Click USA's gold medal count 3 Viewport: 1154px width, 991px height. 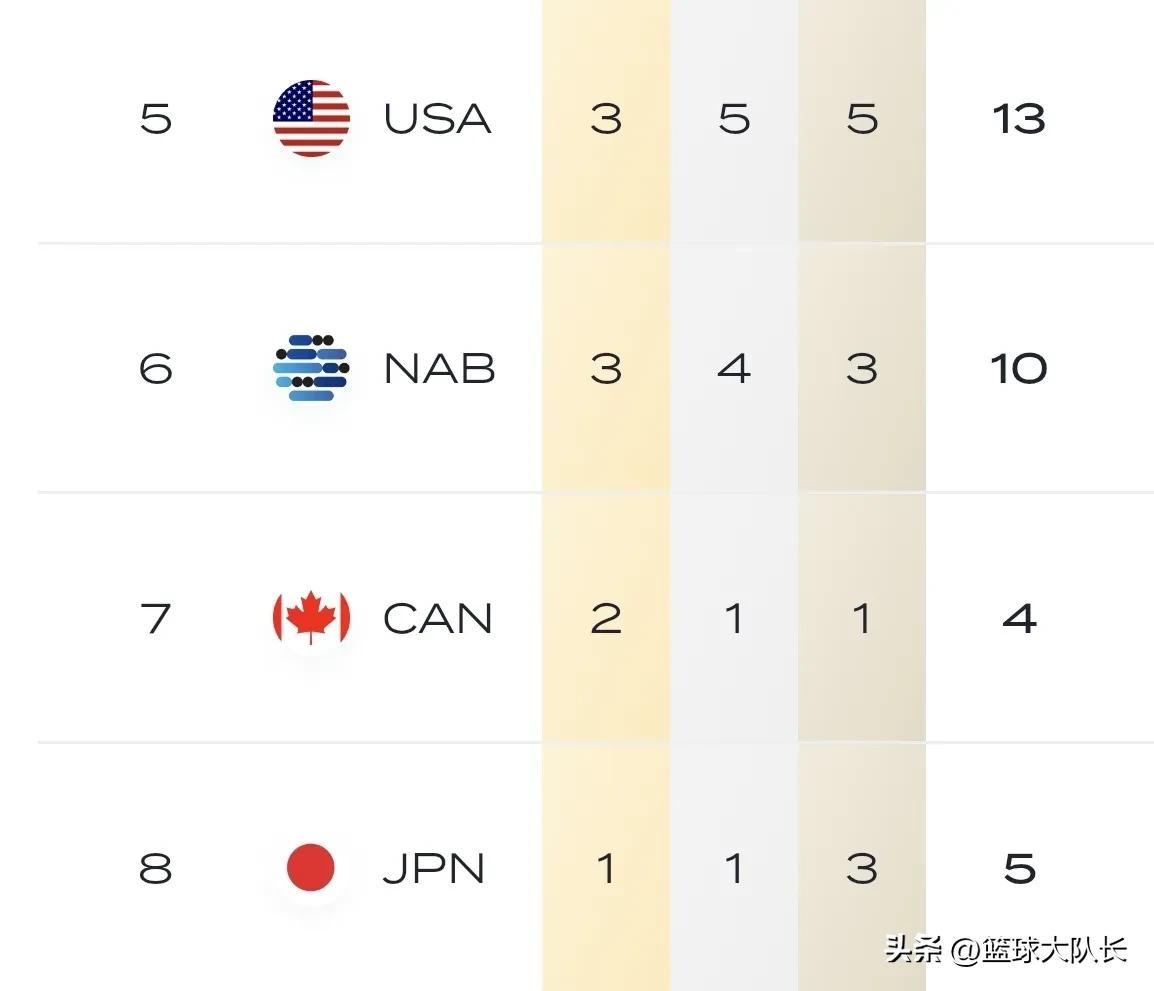pos(606,118)
